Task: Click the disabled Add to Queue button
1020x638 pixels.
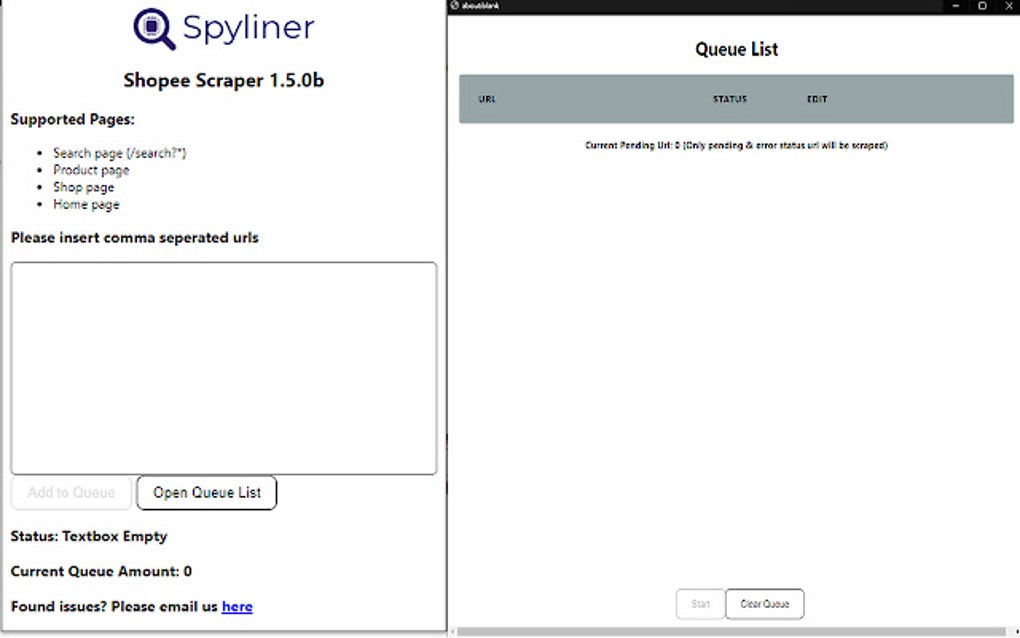Action: pos(70,492)
